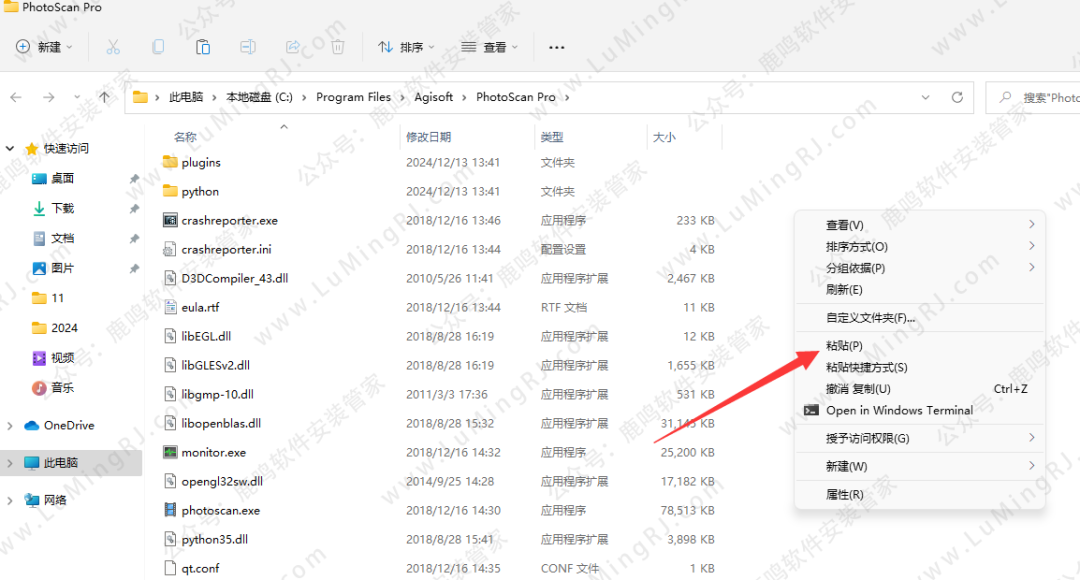Screen dimensions: 1080x580
Task: Click the Delete trash icon in toolbar
Action: (x=338, y=47)
